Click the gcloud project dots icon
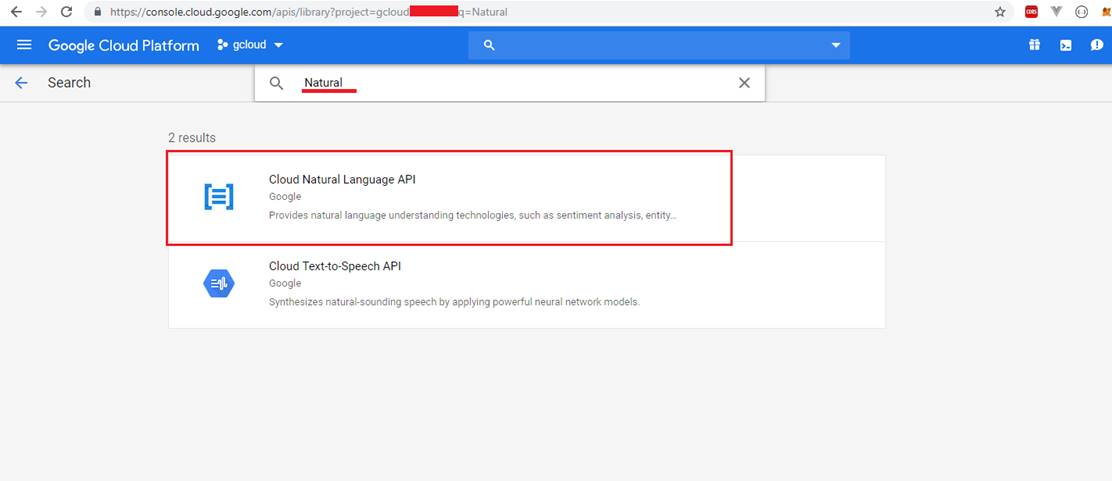1112x481 pixels. point(223,45)
